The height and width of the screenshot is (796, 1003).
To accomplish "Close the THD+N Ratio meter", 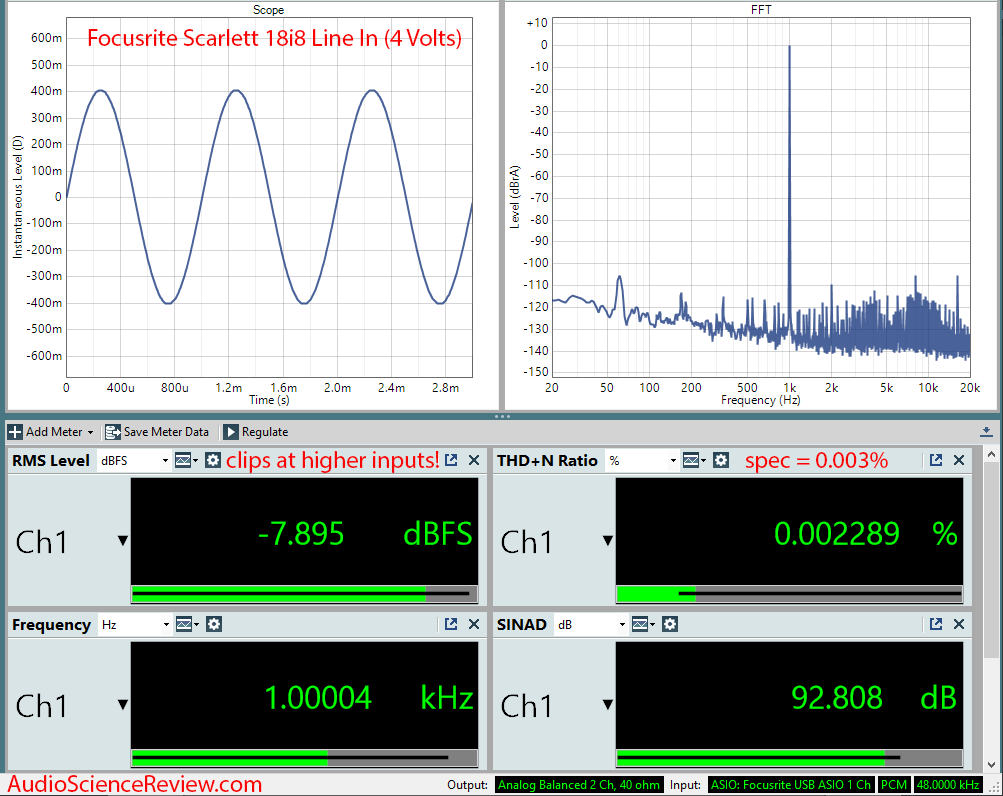I will pos(959,460).
